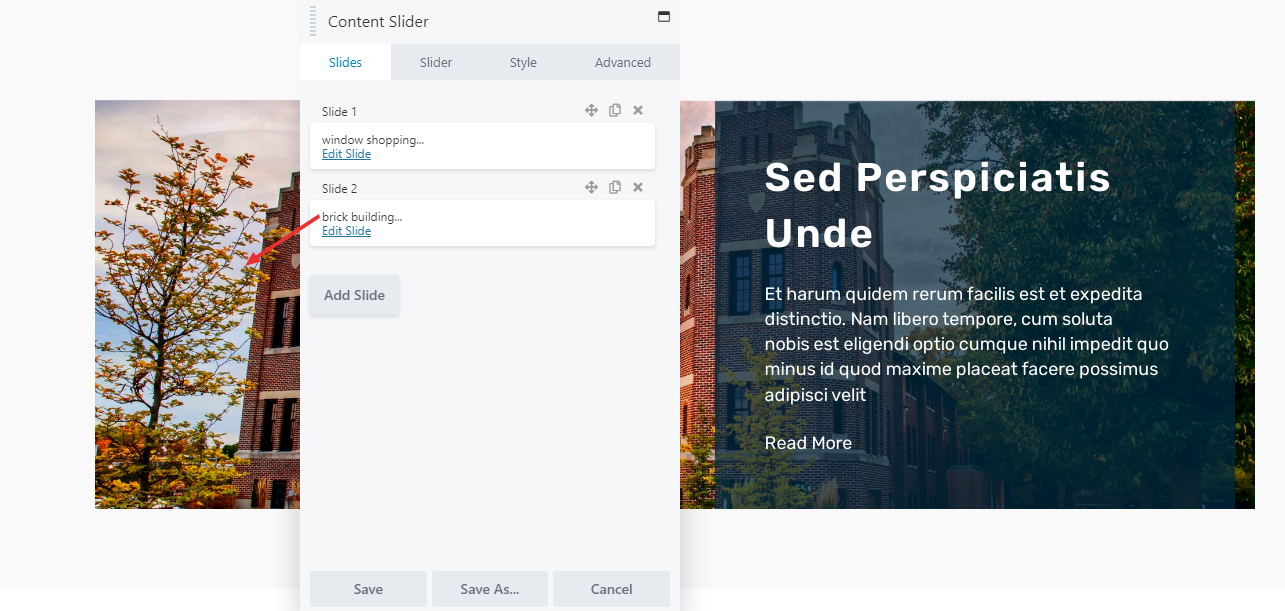
Task: Duplicate Slide 2 using its copy icon
Action: click(615, 187)
